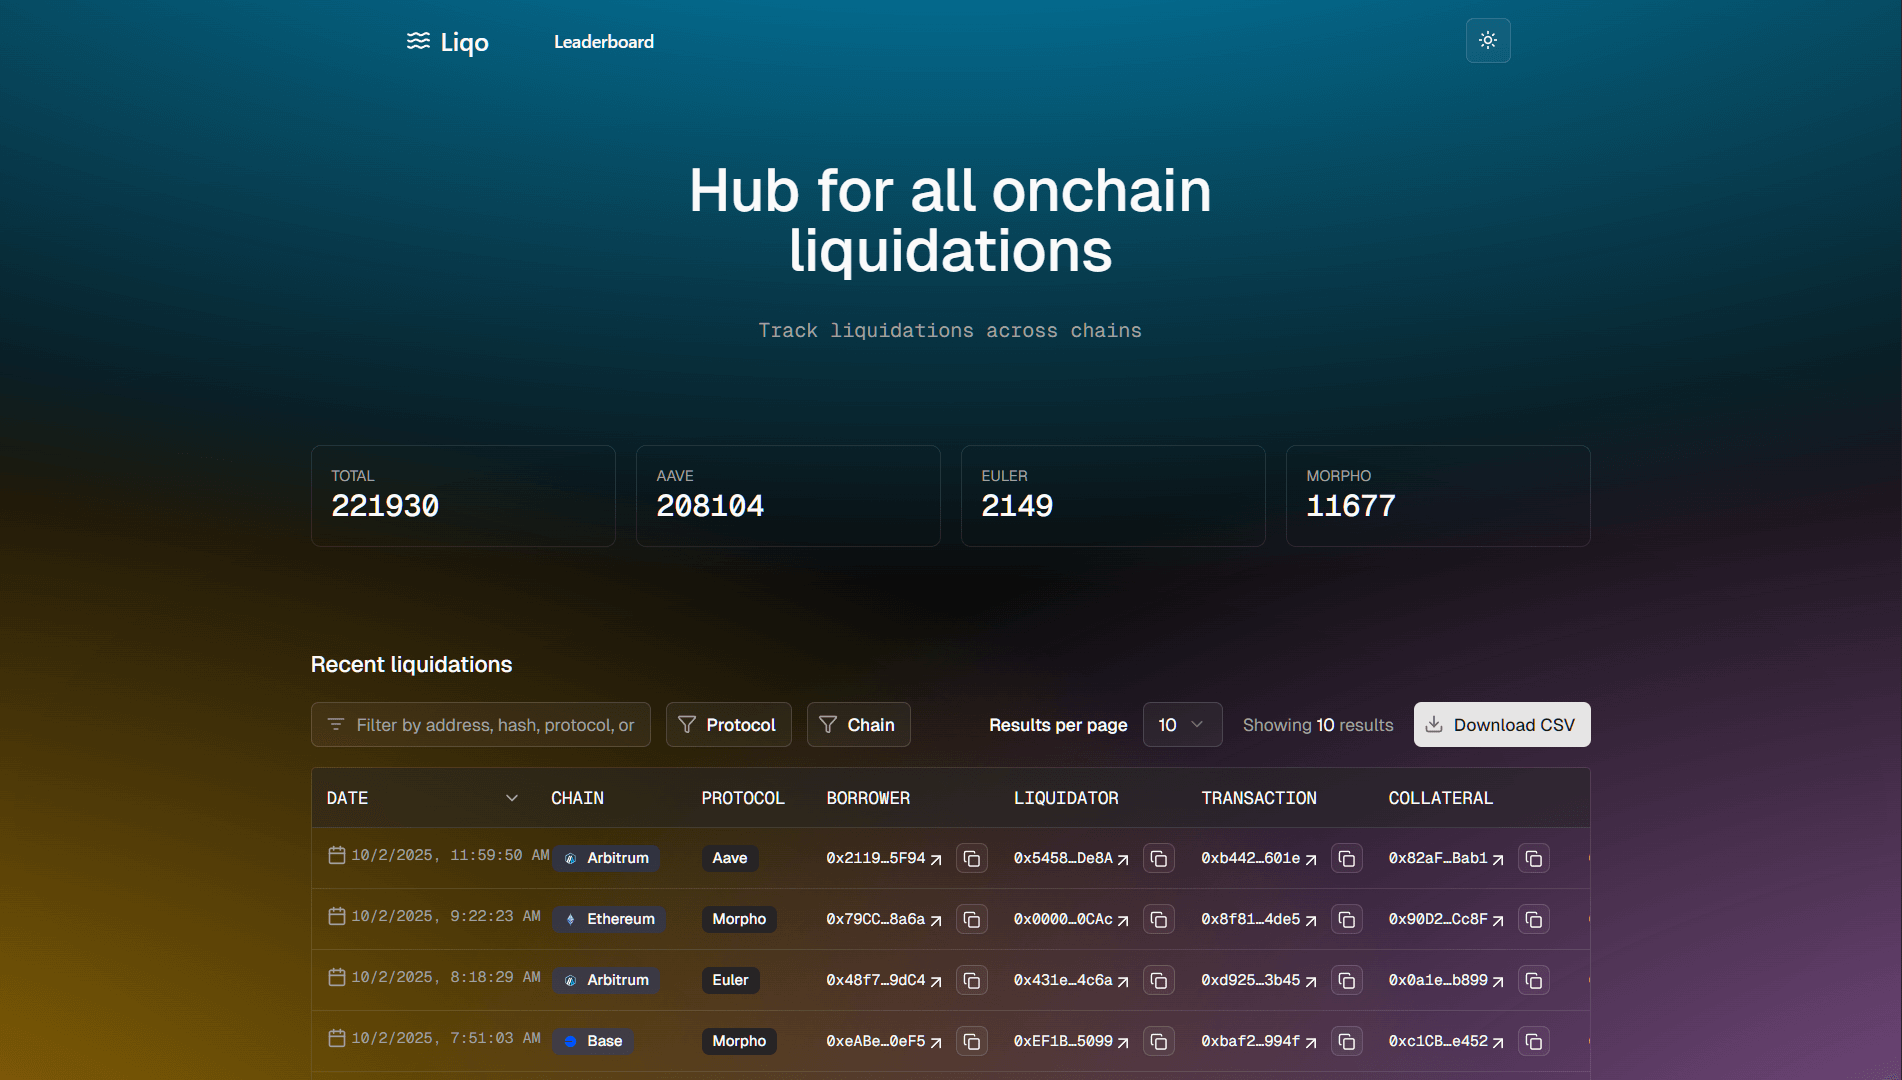Open liquidator 0x5458…De8A link
1902x1080 pixels.
click(1070, 859)
